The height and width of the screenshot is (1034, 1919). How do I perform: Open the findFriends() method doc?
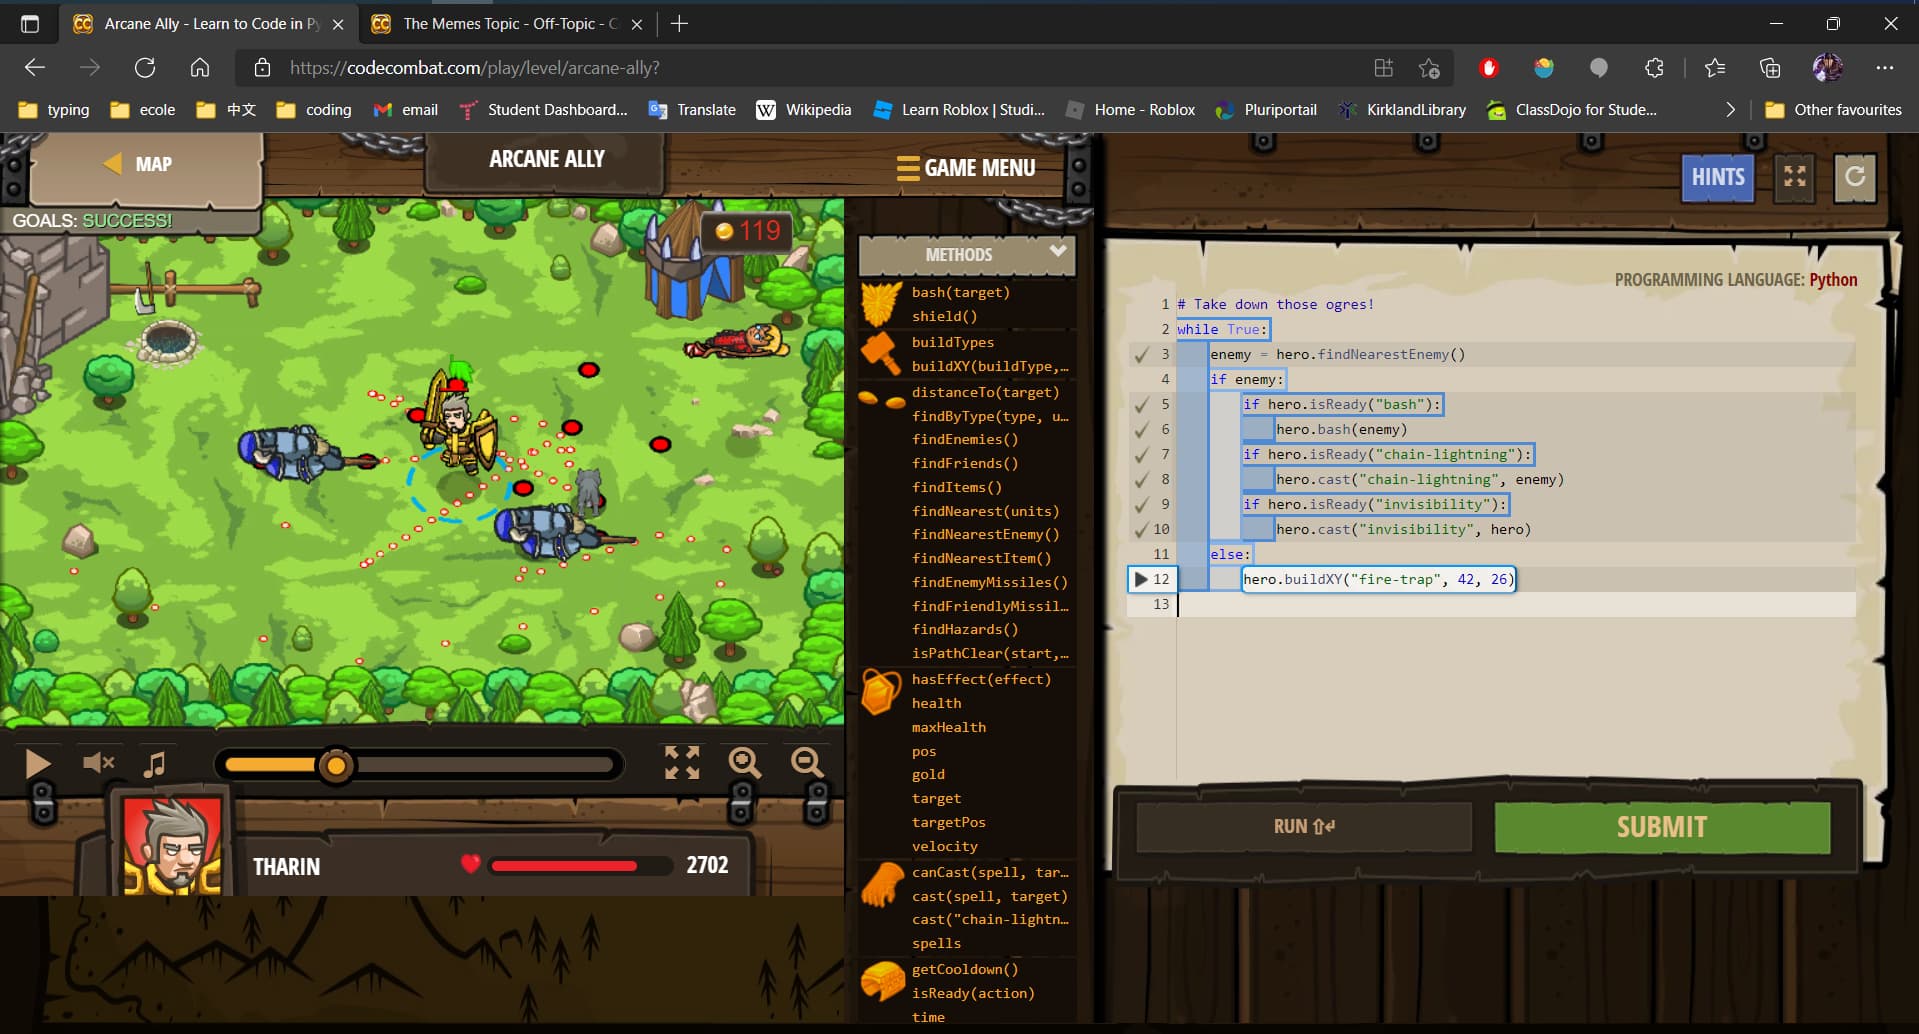pos(965,463)
